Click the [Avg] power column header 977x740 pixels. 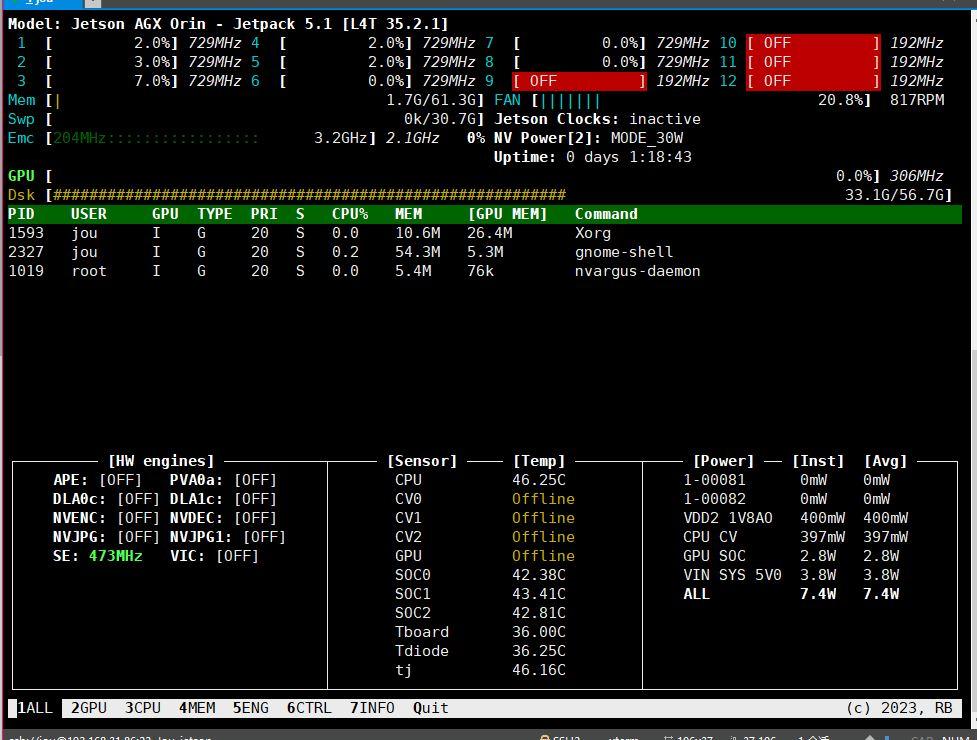click(x=885, y=461)
